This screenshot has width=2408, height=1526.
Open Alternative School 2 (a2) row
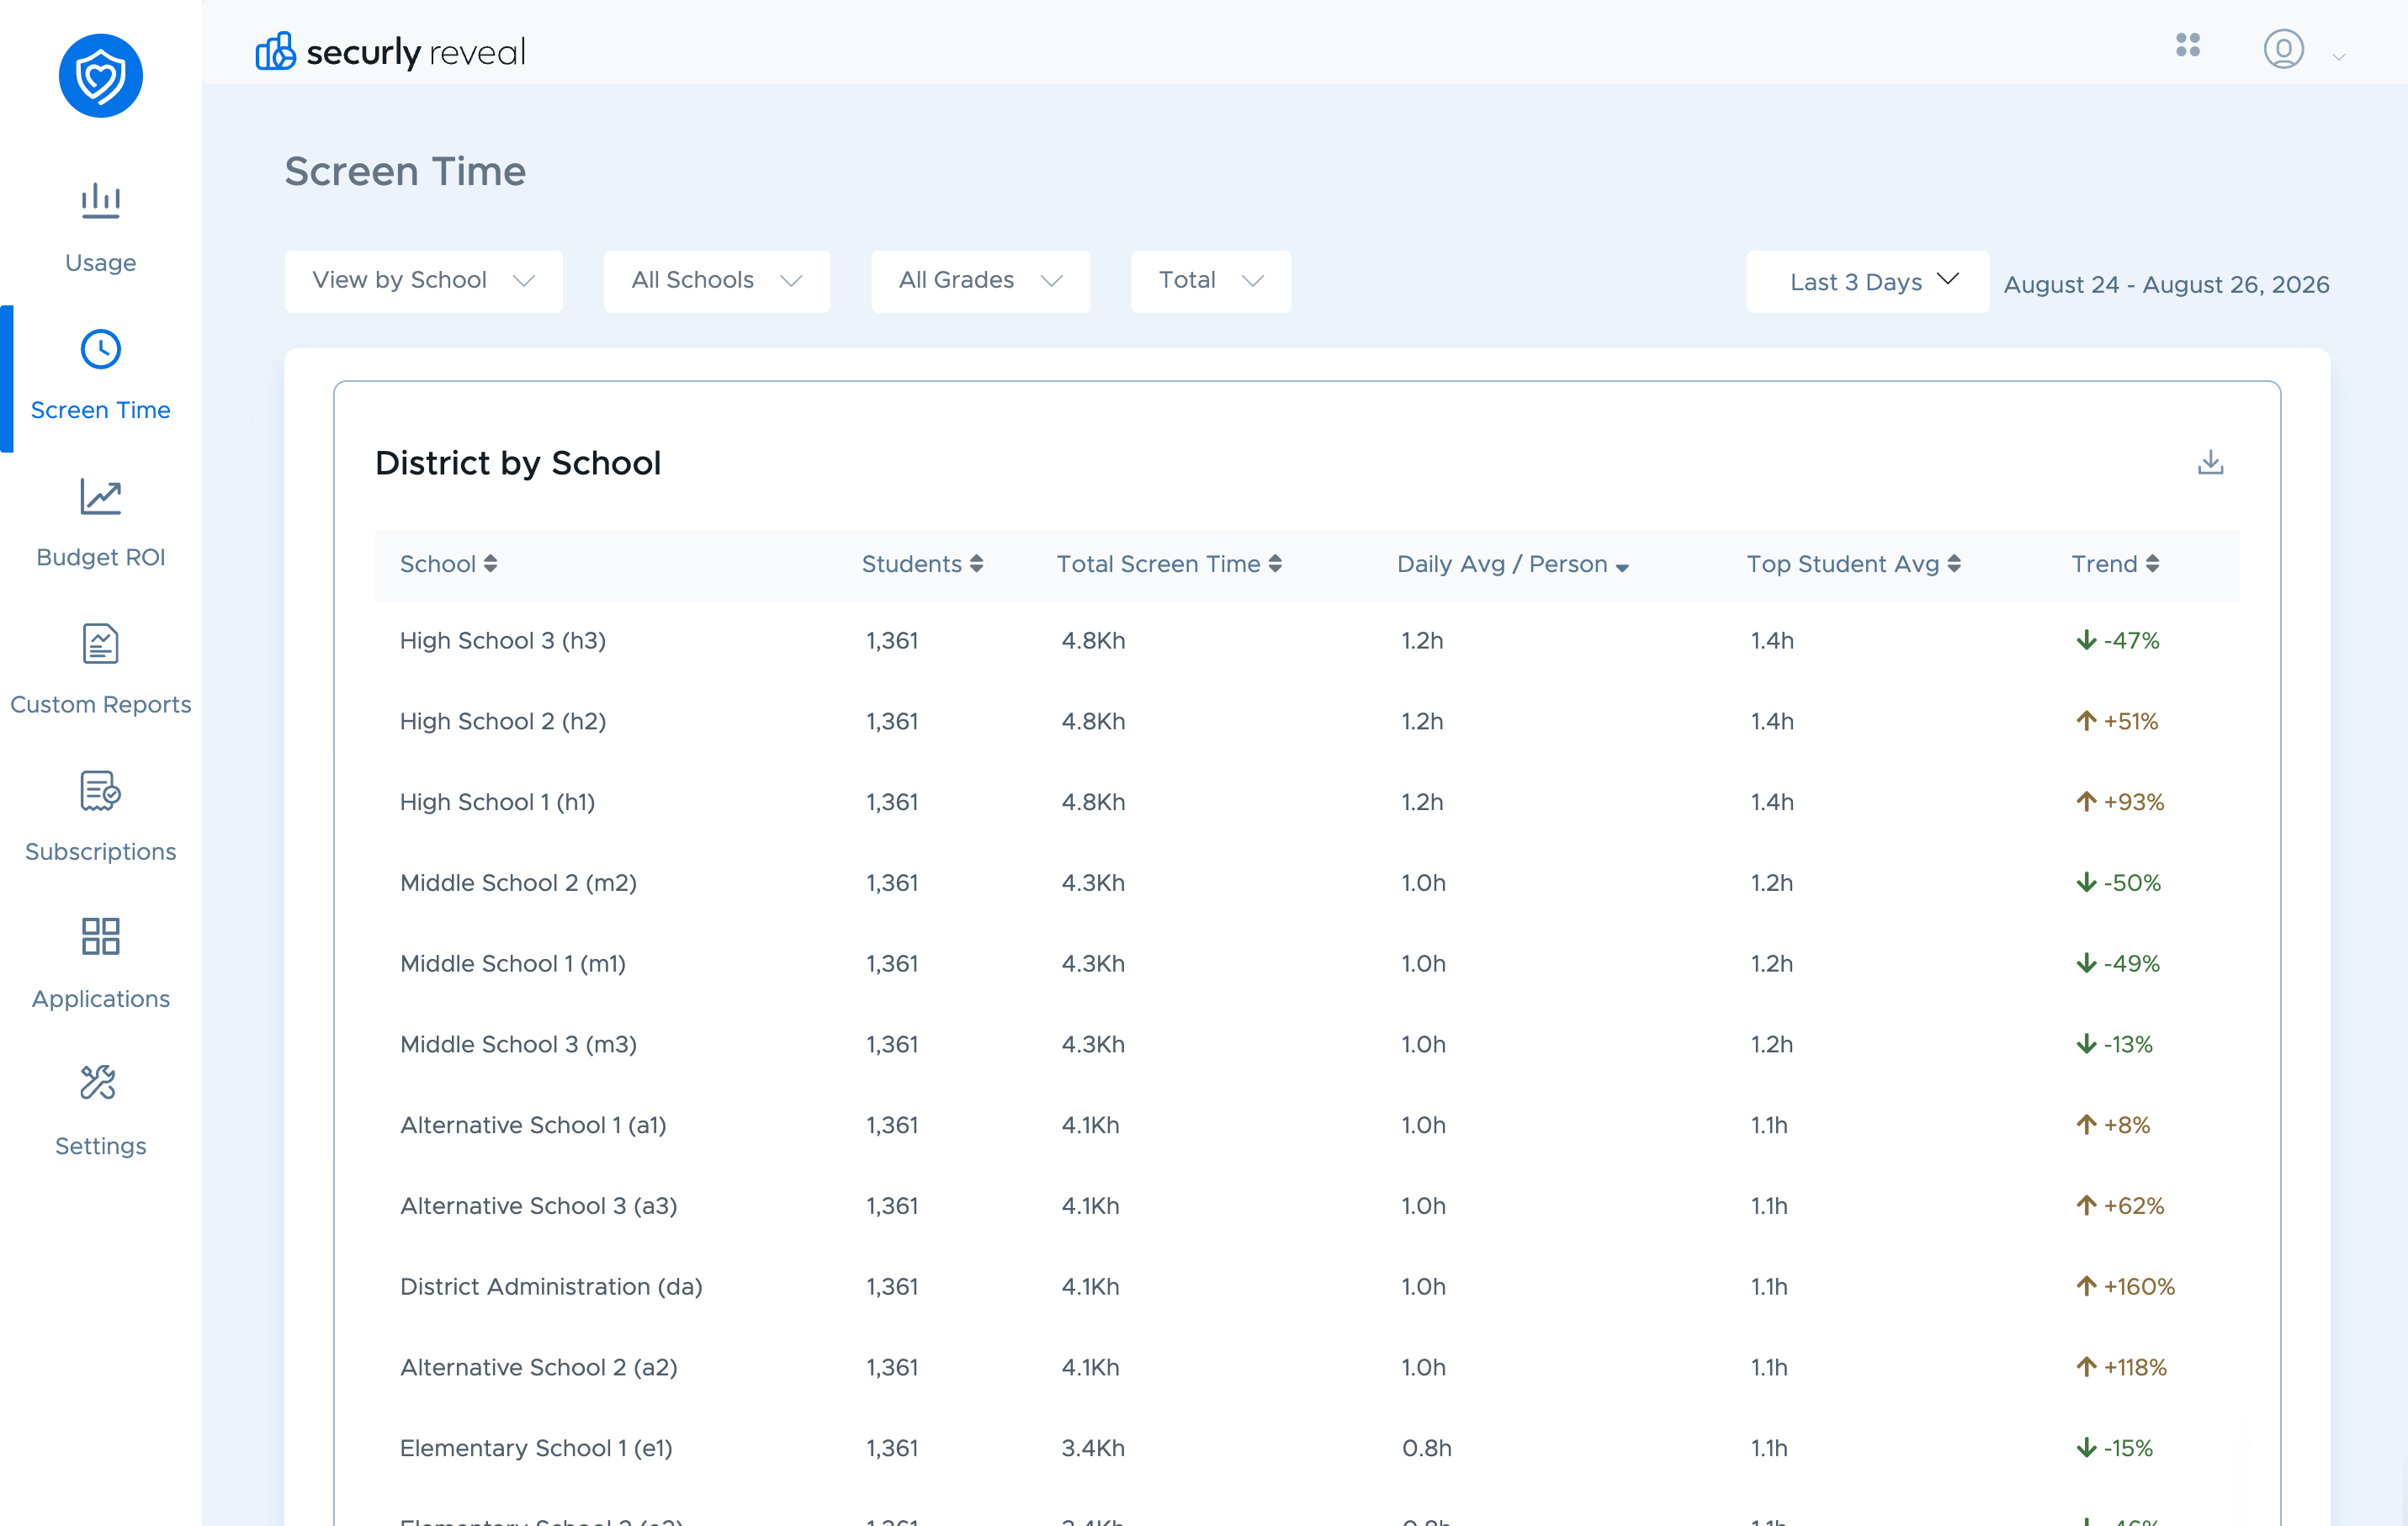click(x=1307, y=1367)
